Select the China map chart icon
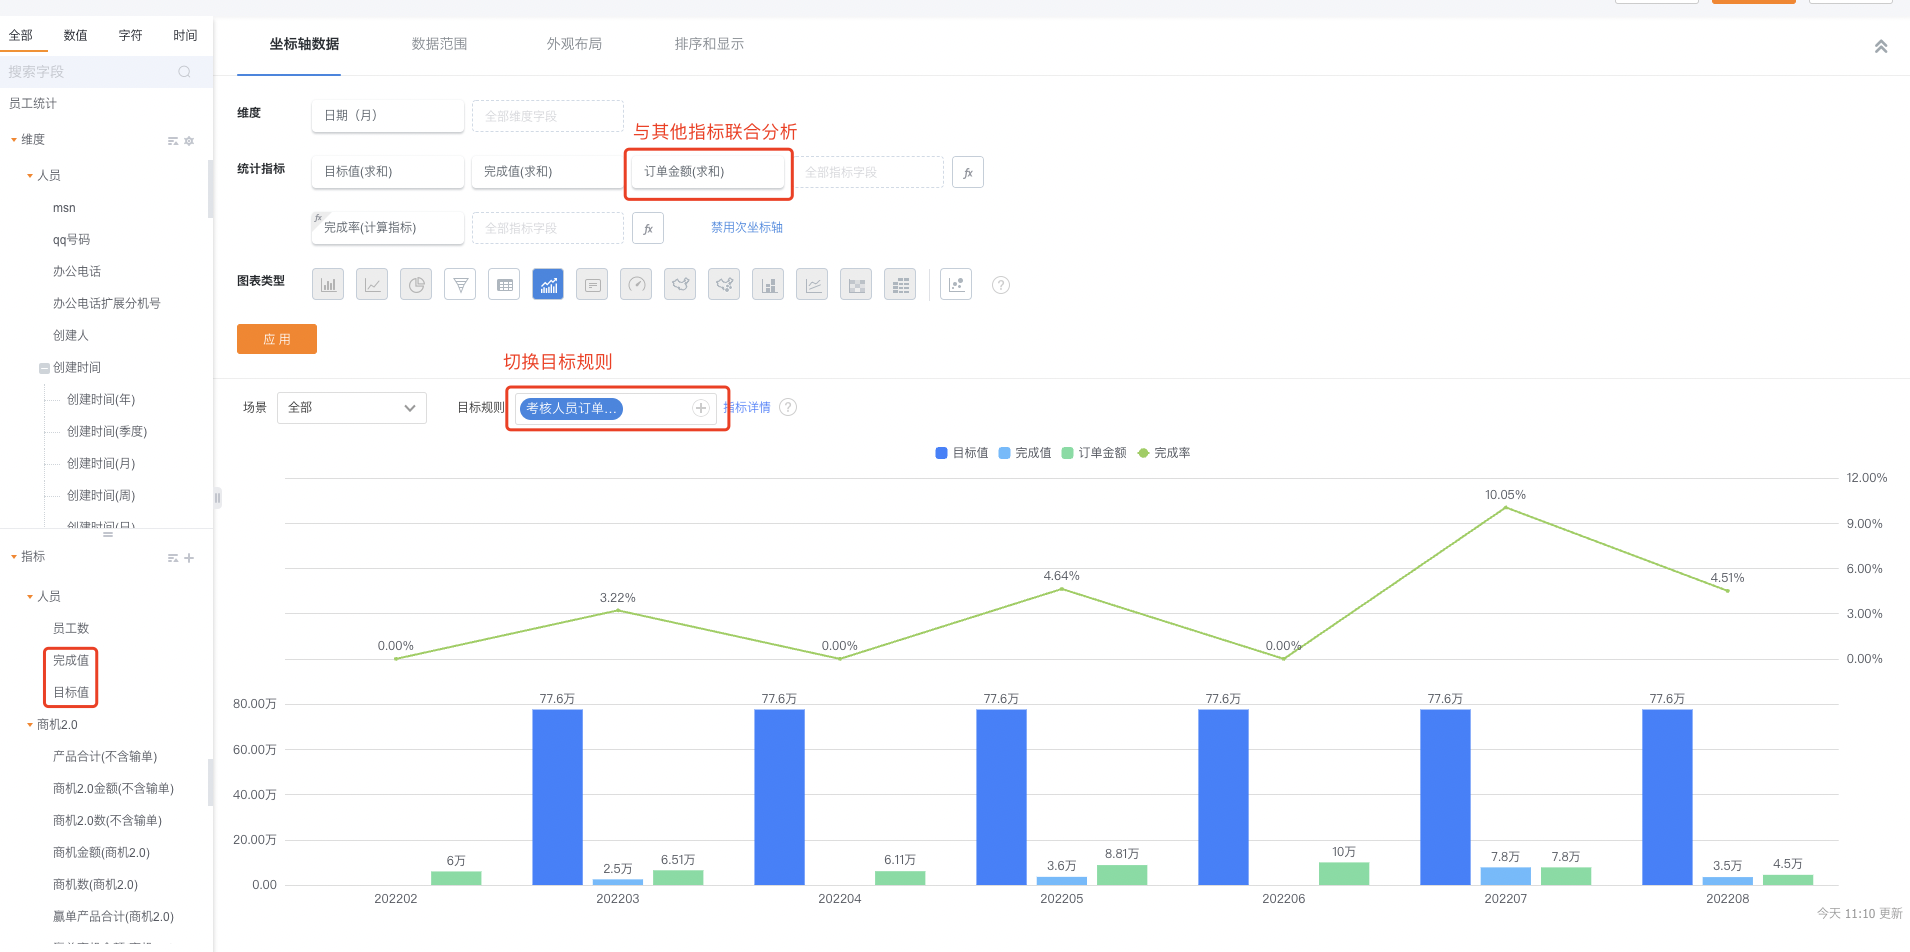The width and height of the screenshot is (1910, 952). tap(680, 285)
